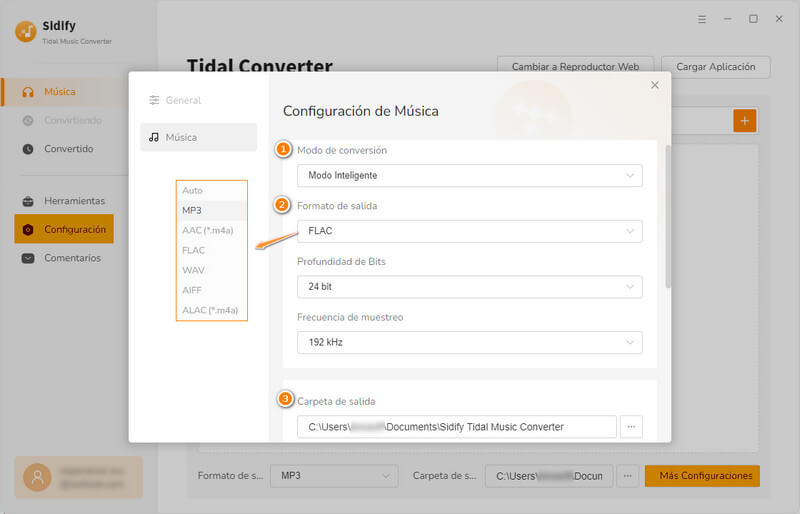The height and width of the screenshot is (514, 800).
Task: Browse folder via bottom bar ellipsis button
Action: coord(628,476)
